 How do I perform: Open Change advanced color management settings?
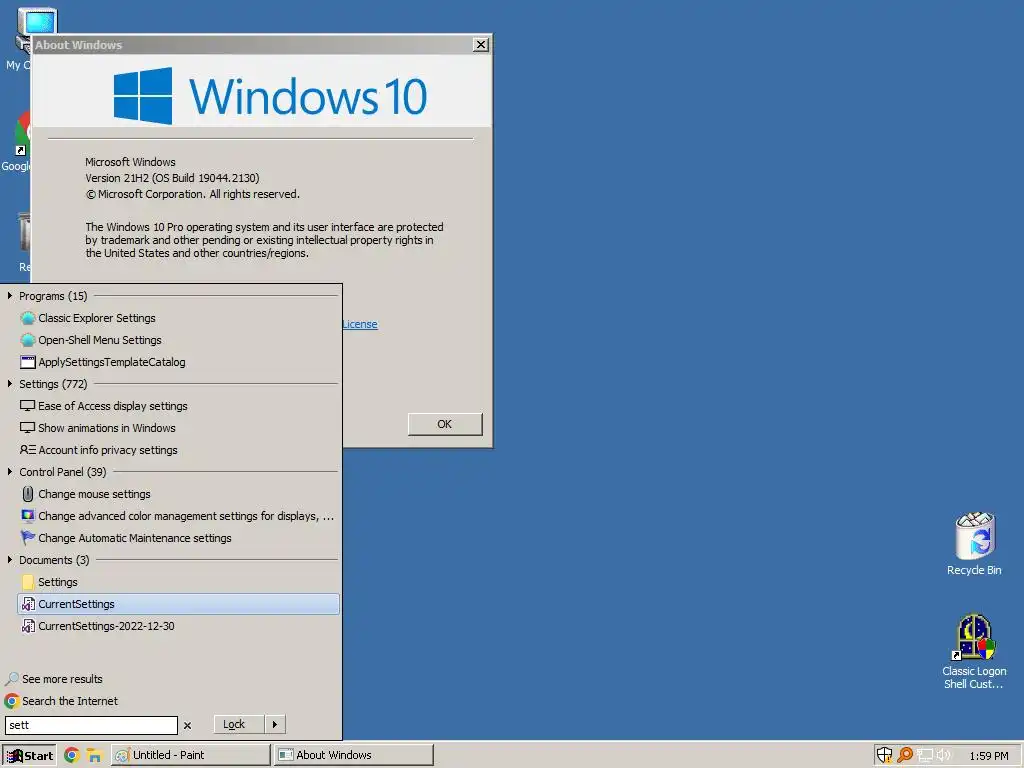pos(178,516)
